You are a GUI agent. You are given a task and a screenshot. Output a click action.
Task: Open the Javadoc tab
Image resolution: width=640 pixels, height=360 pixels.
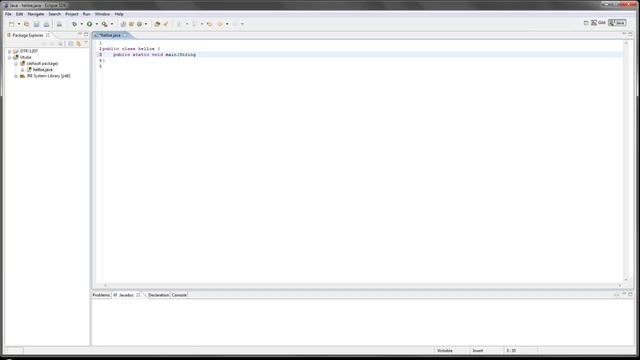(126, 295)
